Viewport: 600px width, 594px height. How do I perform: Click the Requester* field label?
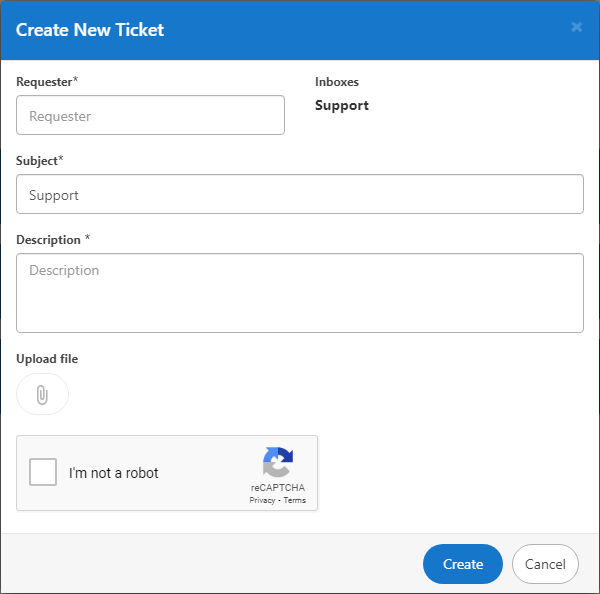(47, 82)
